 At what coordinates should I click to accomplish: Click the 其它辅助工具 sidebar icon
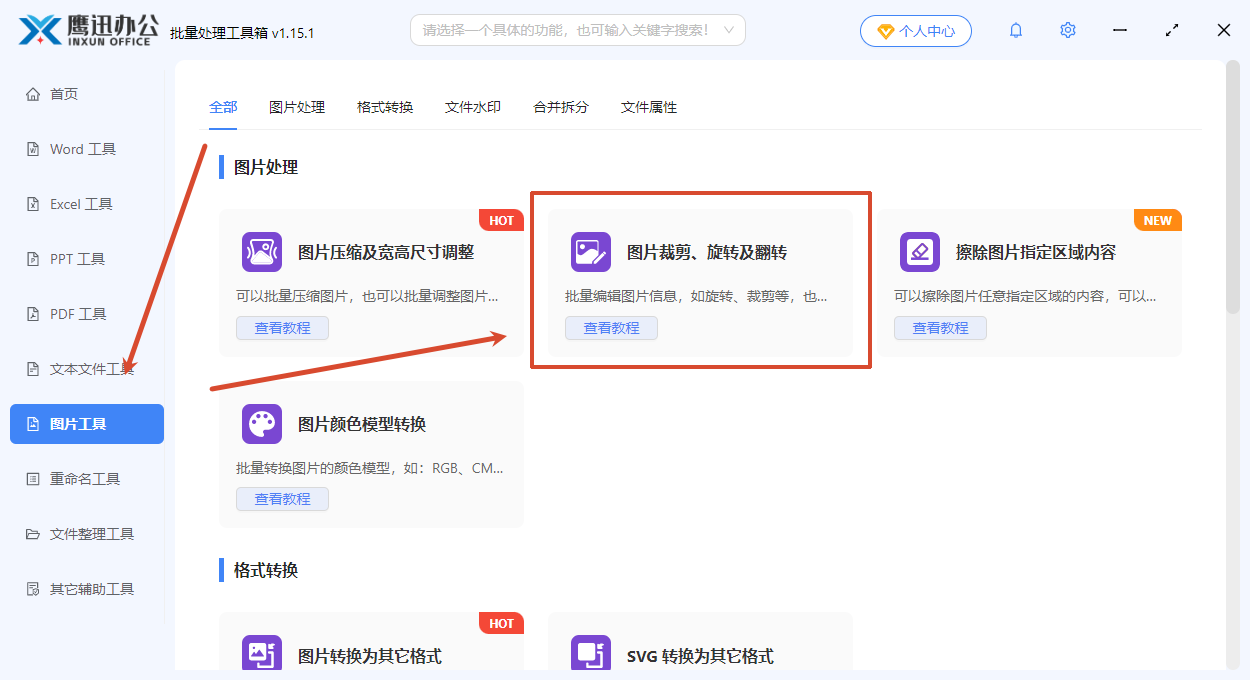click(32, 589)
